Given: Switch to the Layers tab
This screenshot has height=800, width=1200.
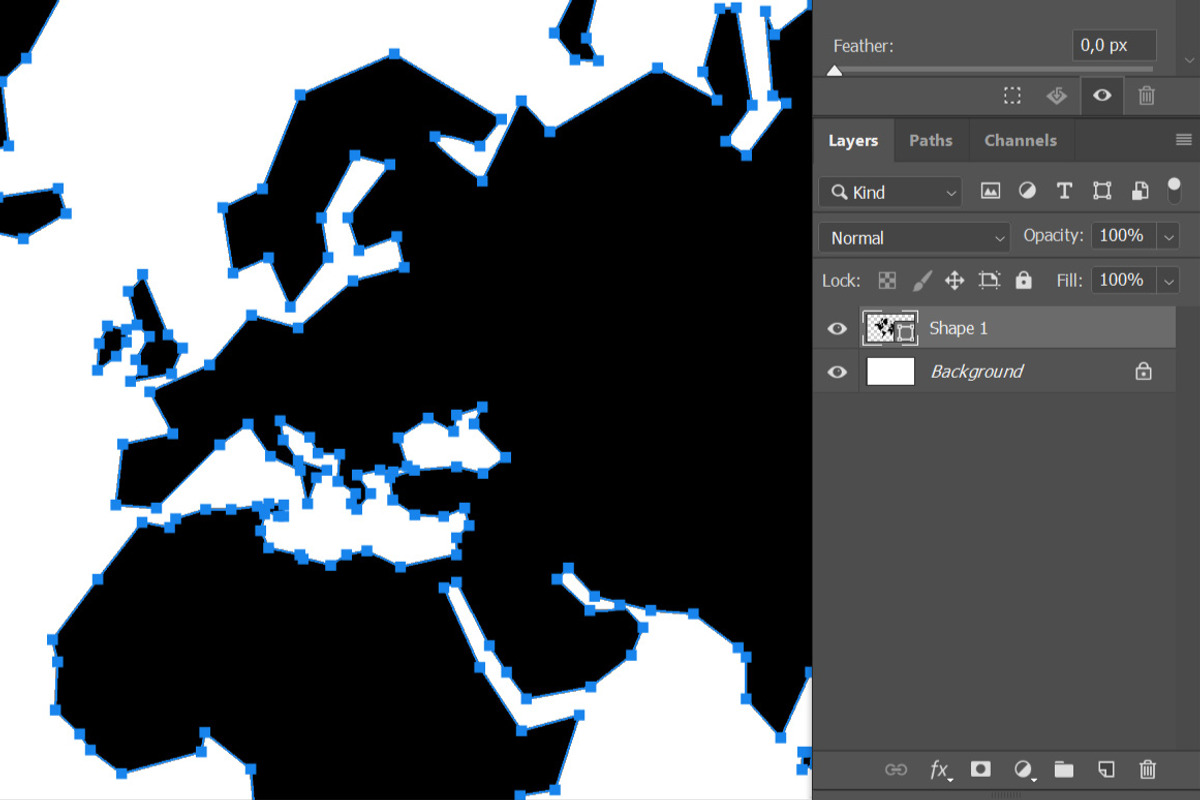Looking at the screenshot, I should pos(853,141).
